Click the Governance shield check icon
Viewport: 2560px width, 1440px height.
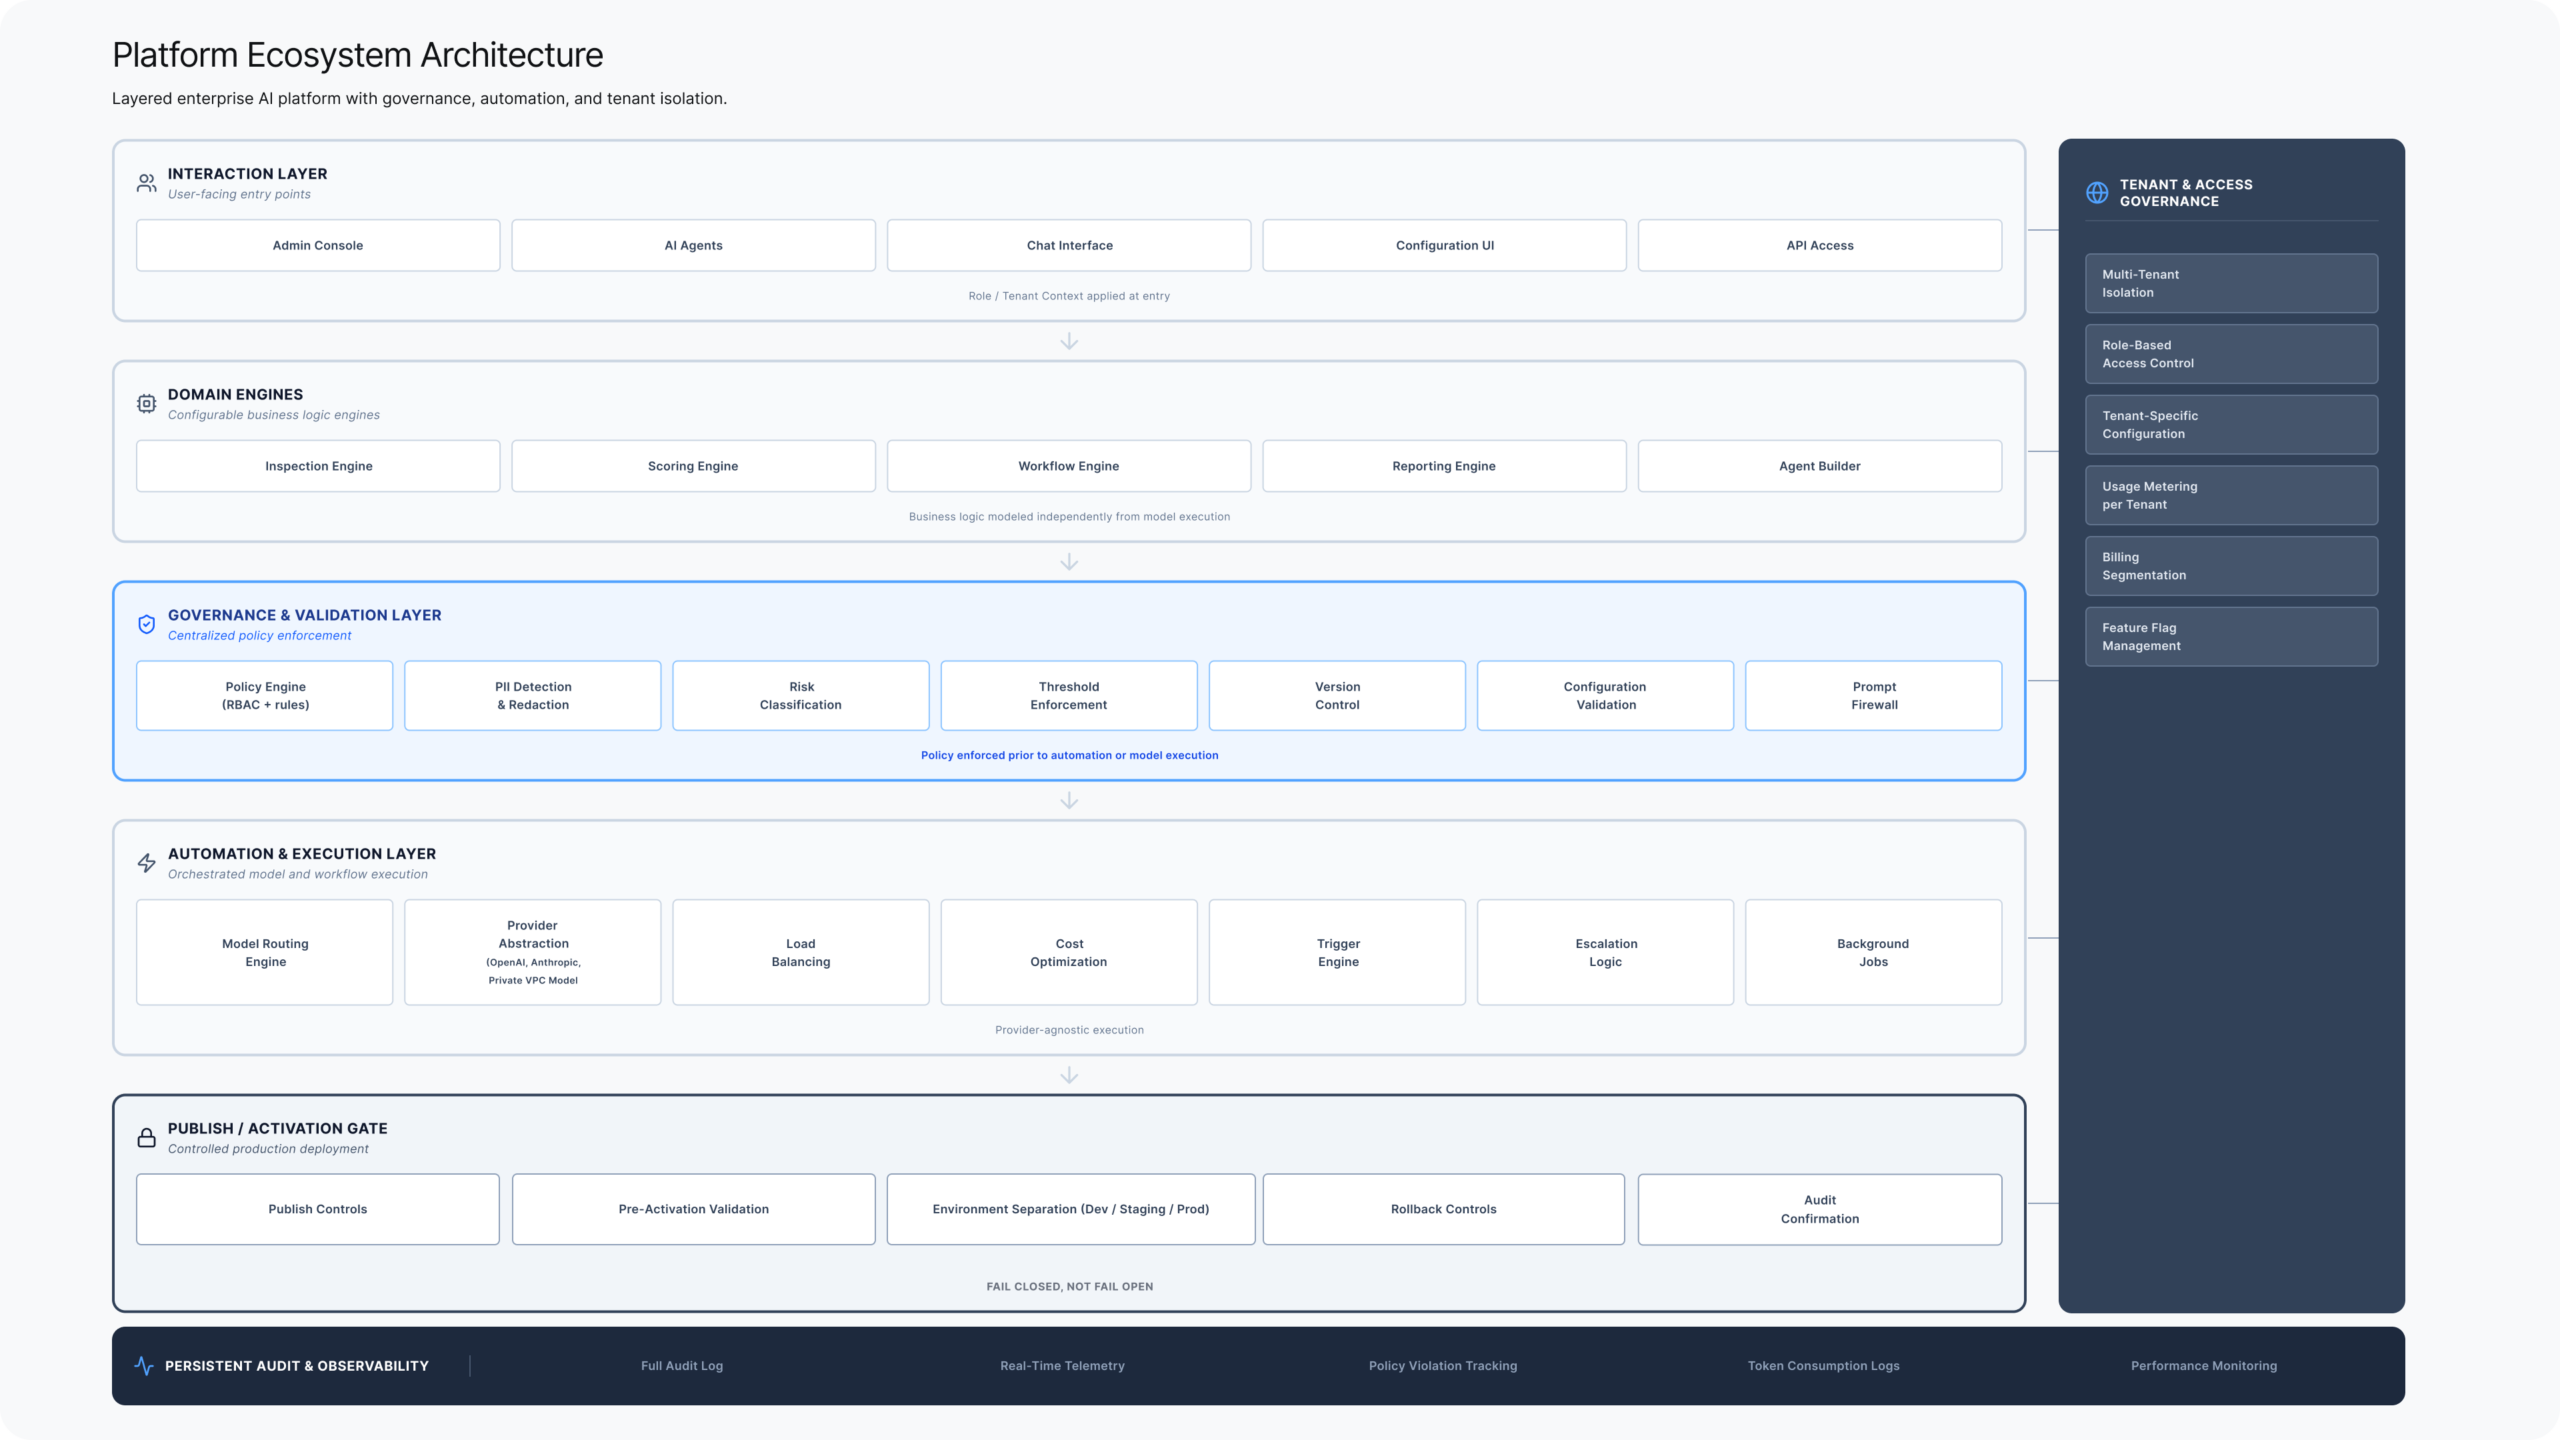146,625
